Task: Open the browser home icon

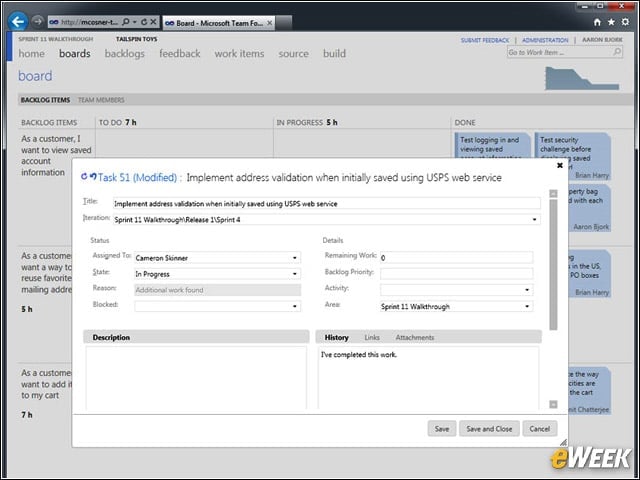Action: (597, 22)
